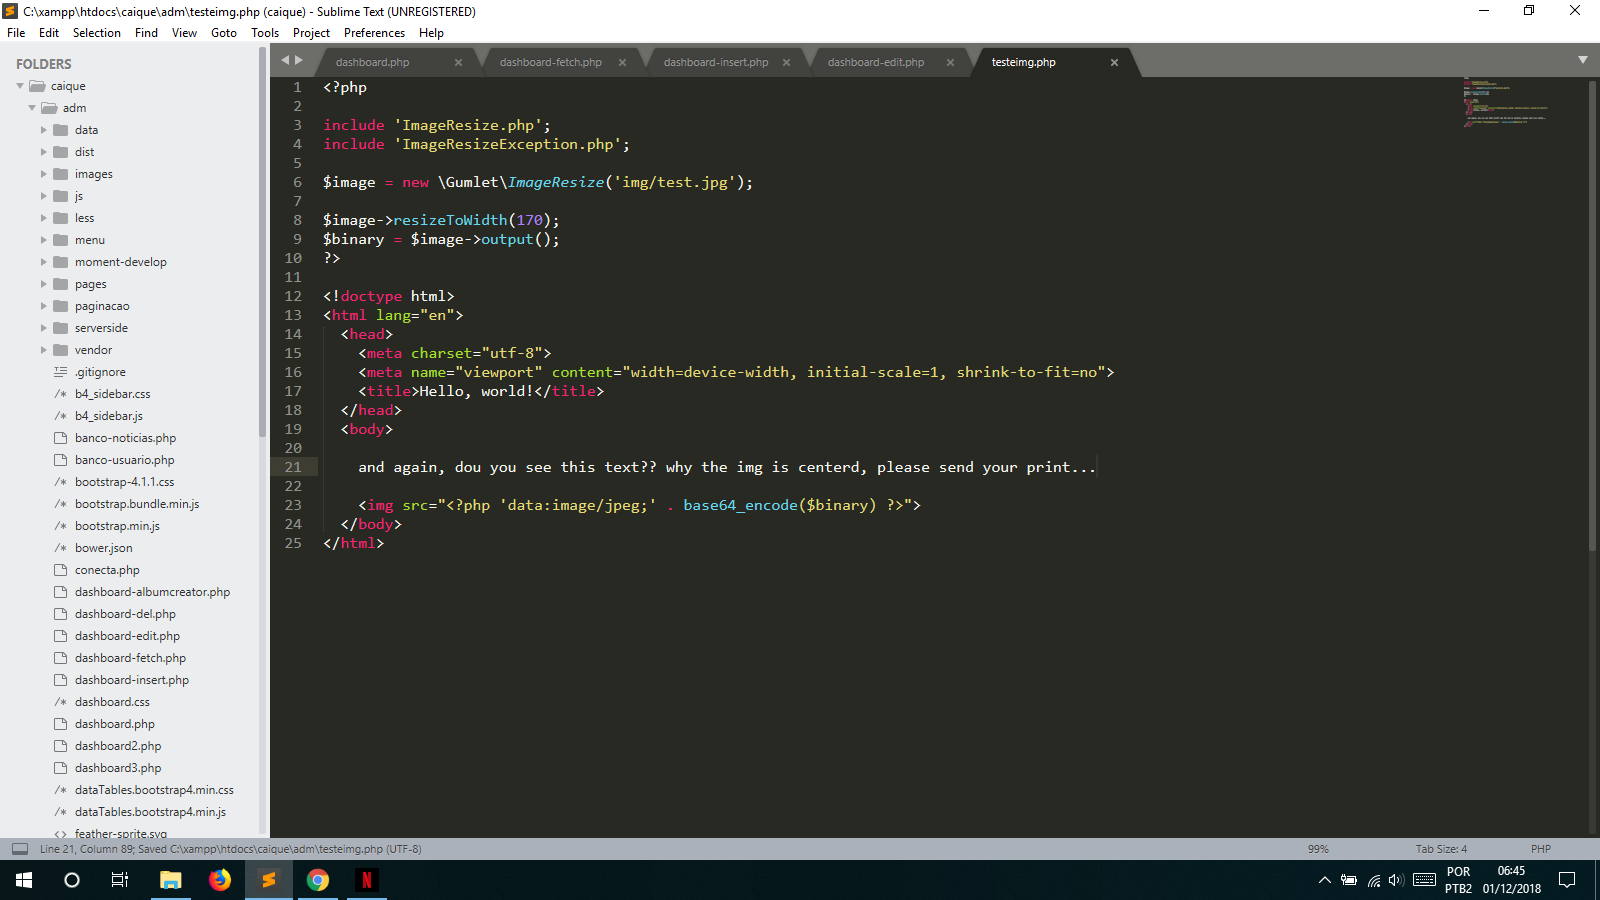Open conecta.php from the sidebar
Image resolution: width=1600 pixels, height=900 pixels.
click(x=107, y=569)
